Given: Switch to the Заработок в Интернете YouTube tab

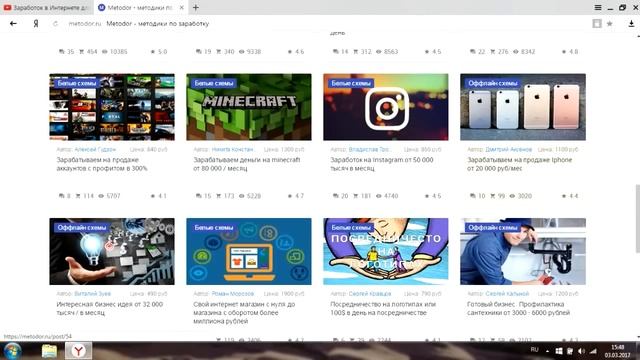Looking at the screenshot, I should [x=47, y=7].
